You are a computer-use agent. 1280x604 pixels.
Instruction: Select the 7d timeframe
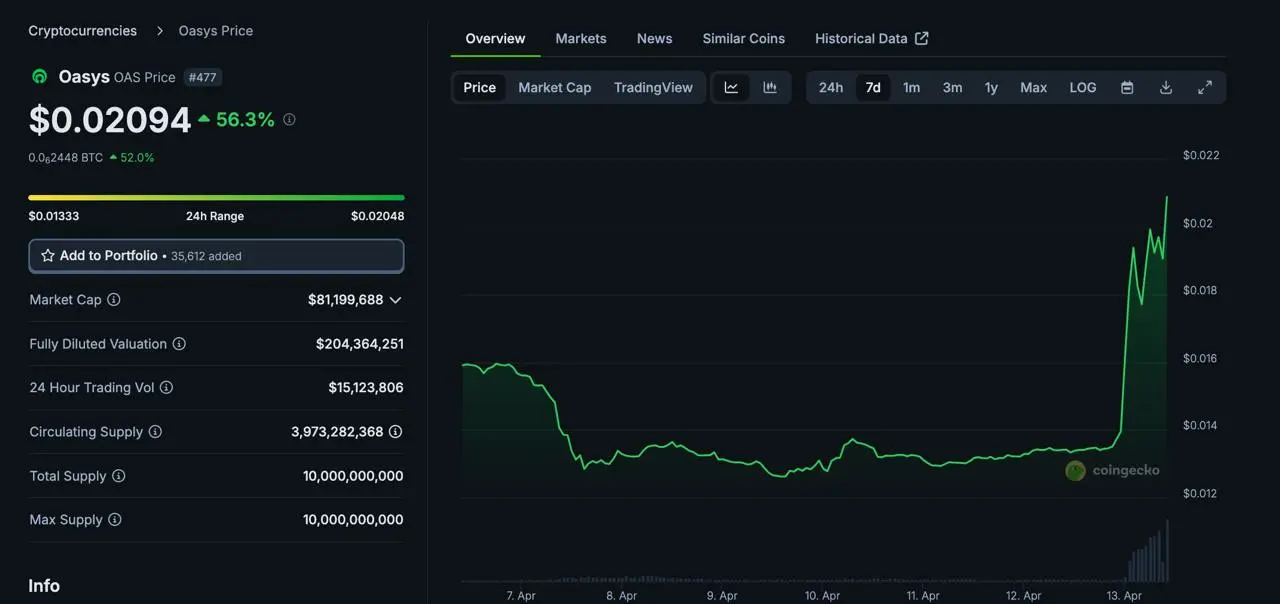point(872,87)
